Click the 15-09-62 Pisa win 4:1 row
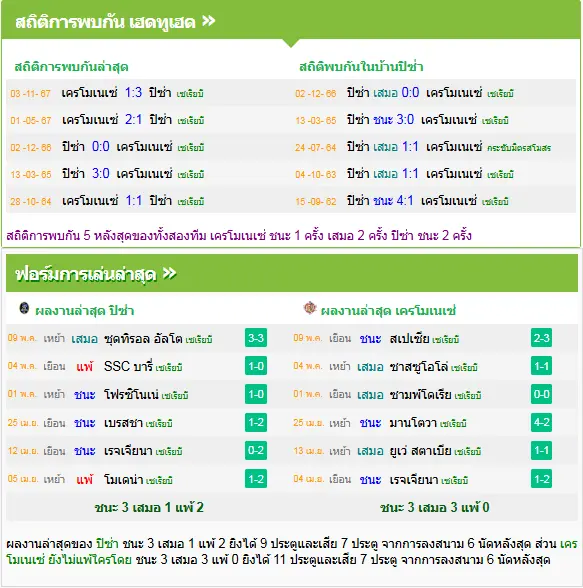 tap(434, 201)
